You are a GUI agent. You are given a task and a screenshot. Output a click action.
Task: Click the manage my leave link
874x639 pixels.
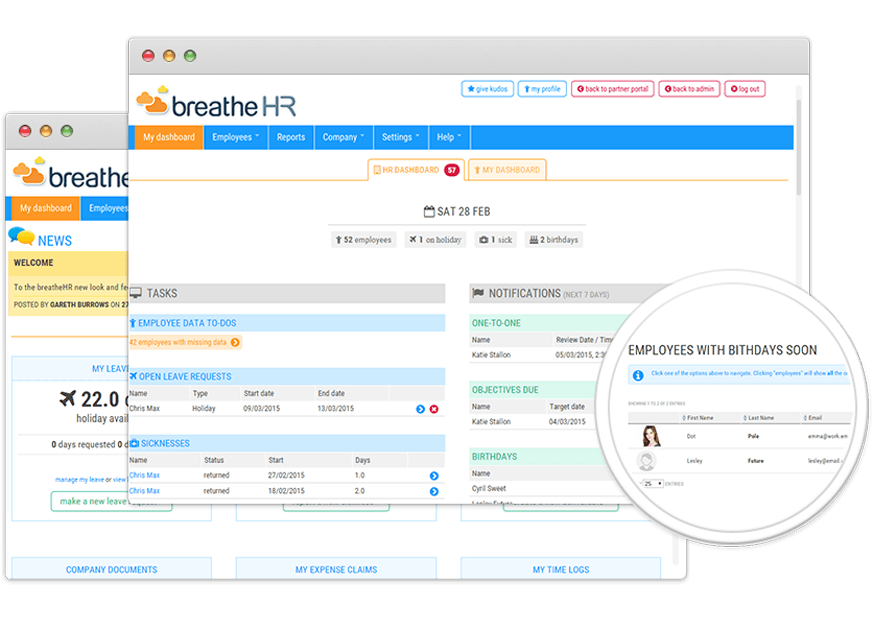(x=80, y=480)
